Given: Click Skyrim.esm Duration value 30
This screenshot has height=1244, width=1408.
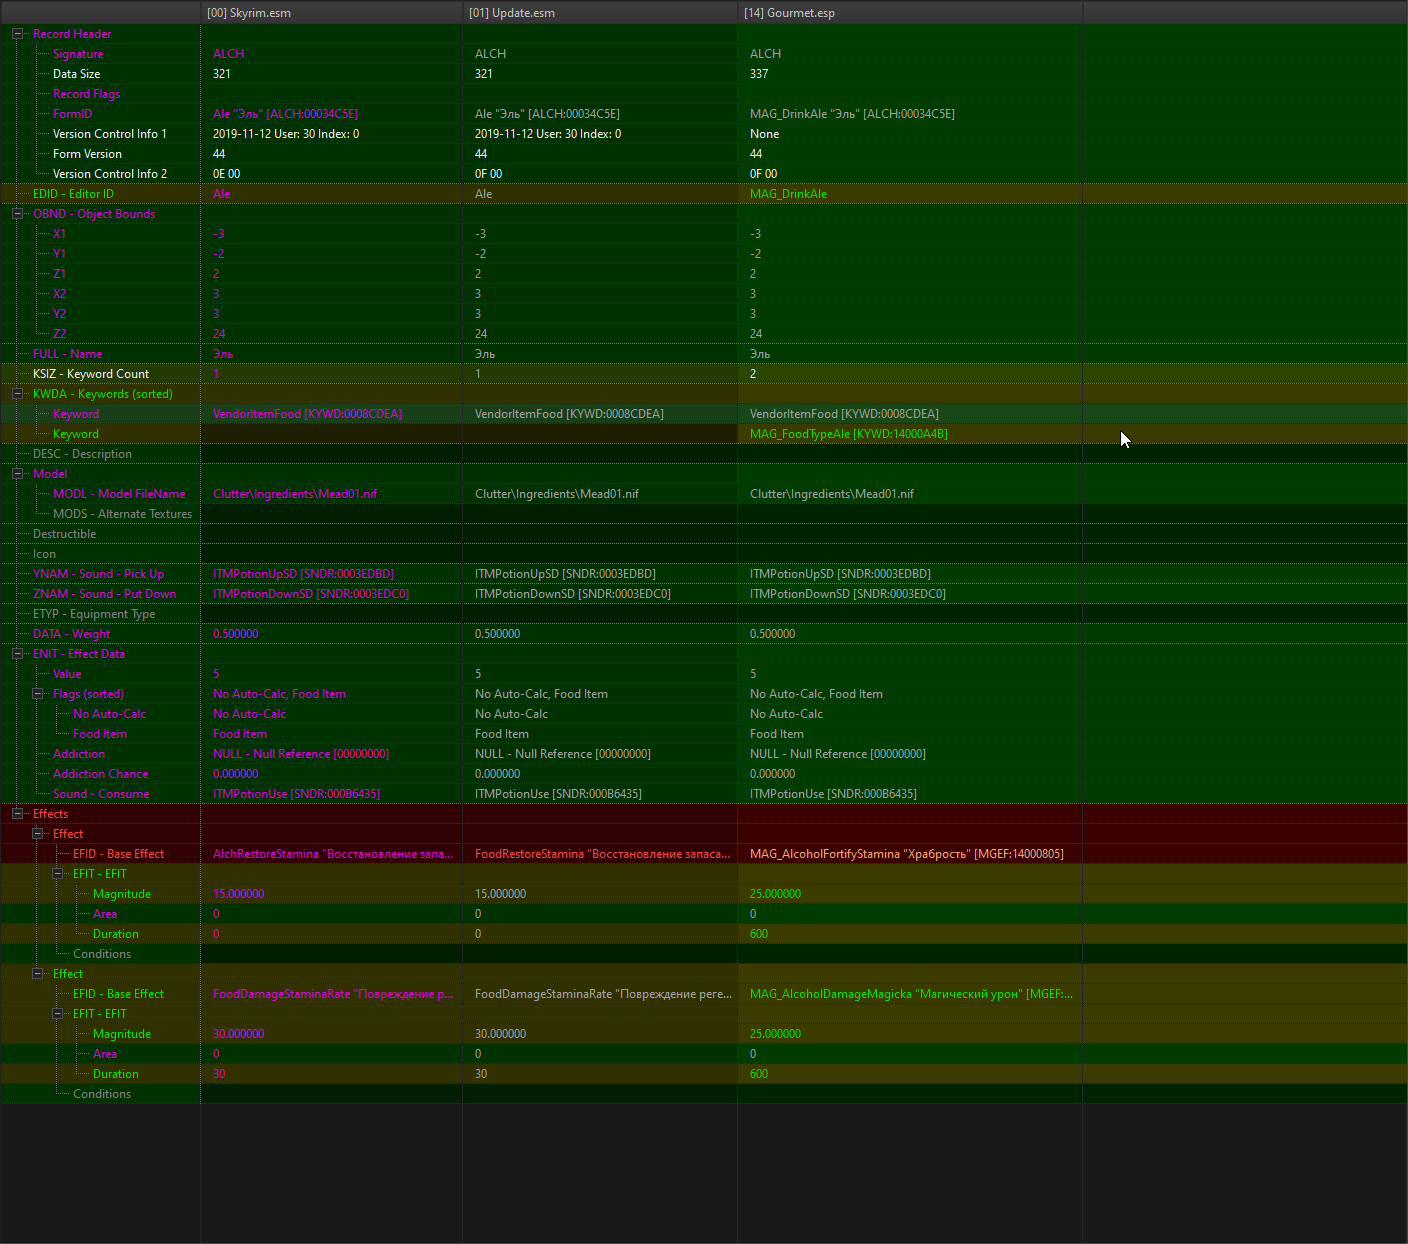Looking at the screenshot, I should click(x=219, y=1074).
